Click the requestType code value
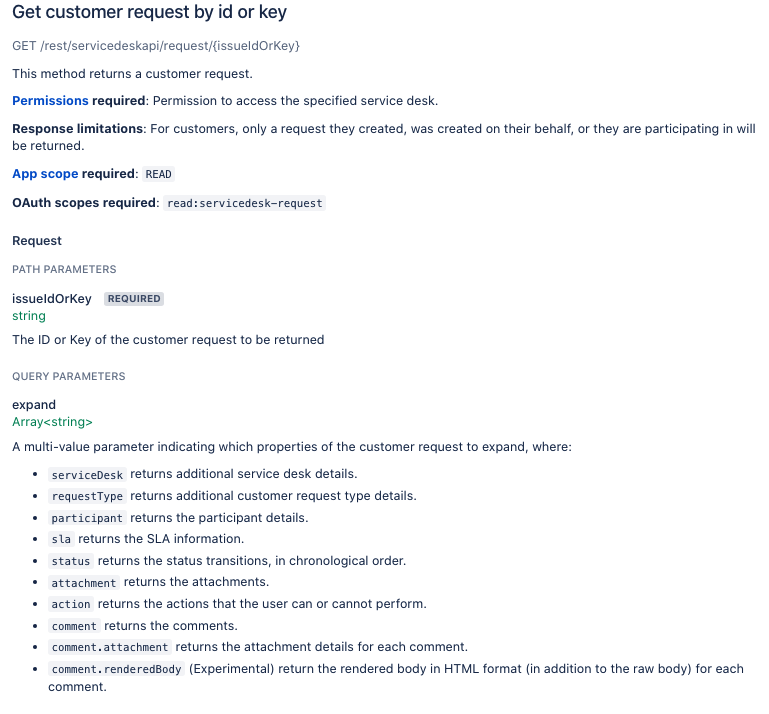769x714 pixels. click(x=87, y=496)
